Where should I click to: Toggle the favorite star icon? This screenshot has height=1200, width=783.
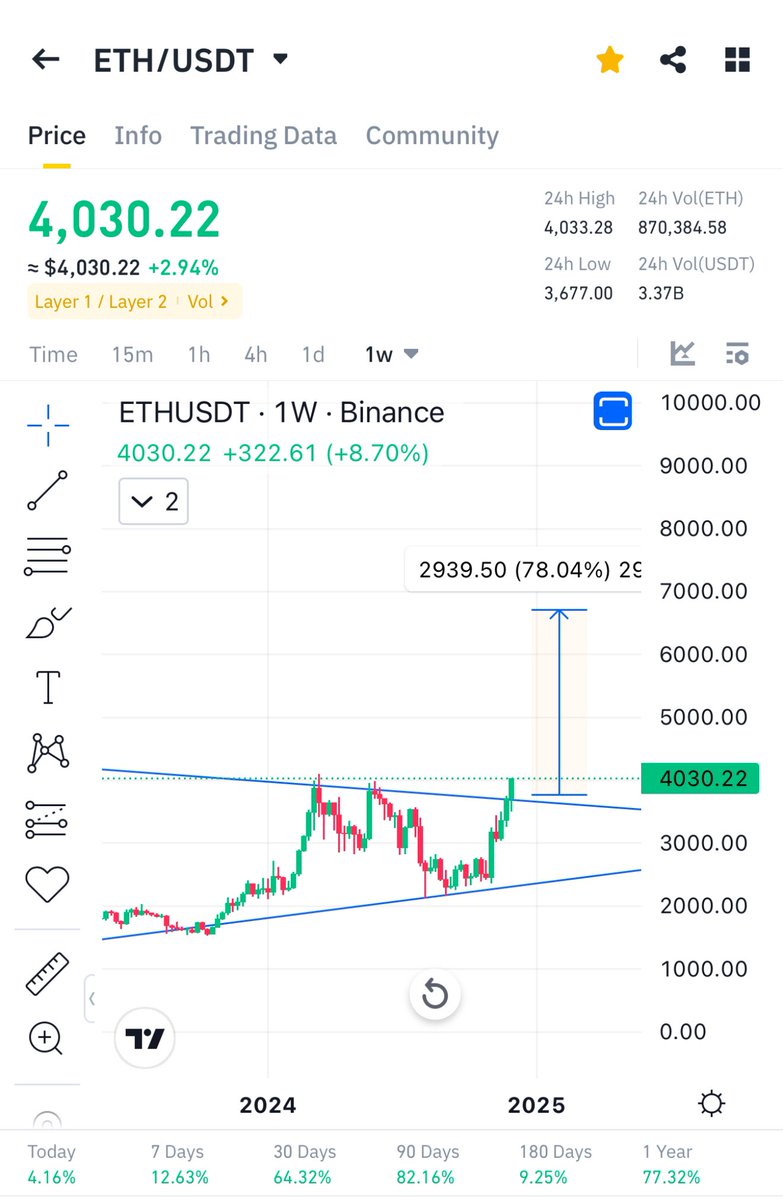pos(610,60)
